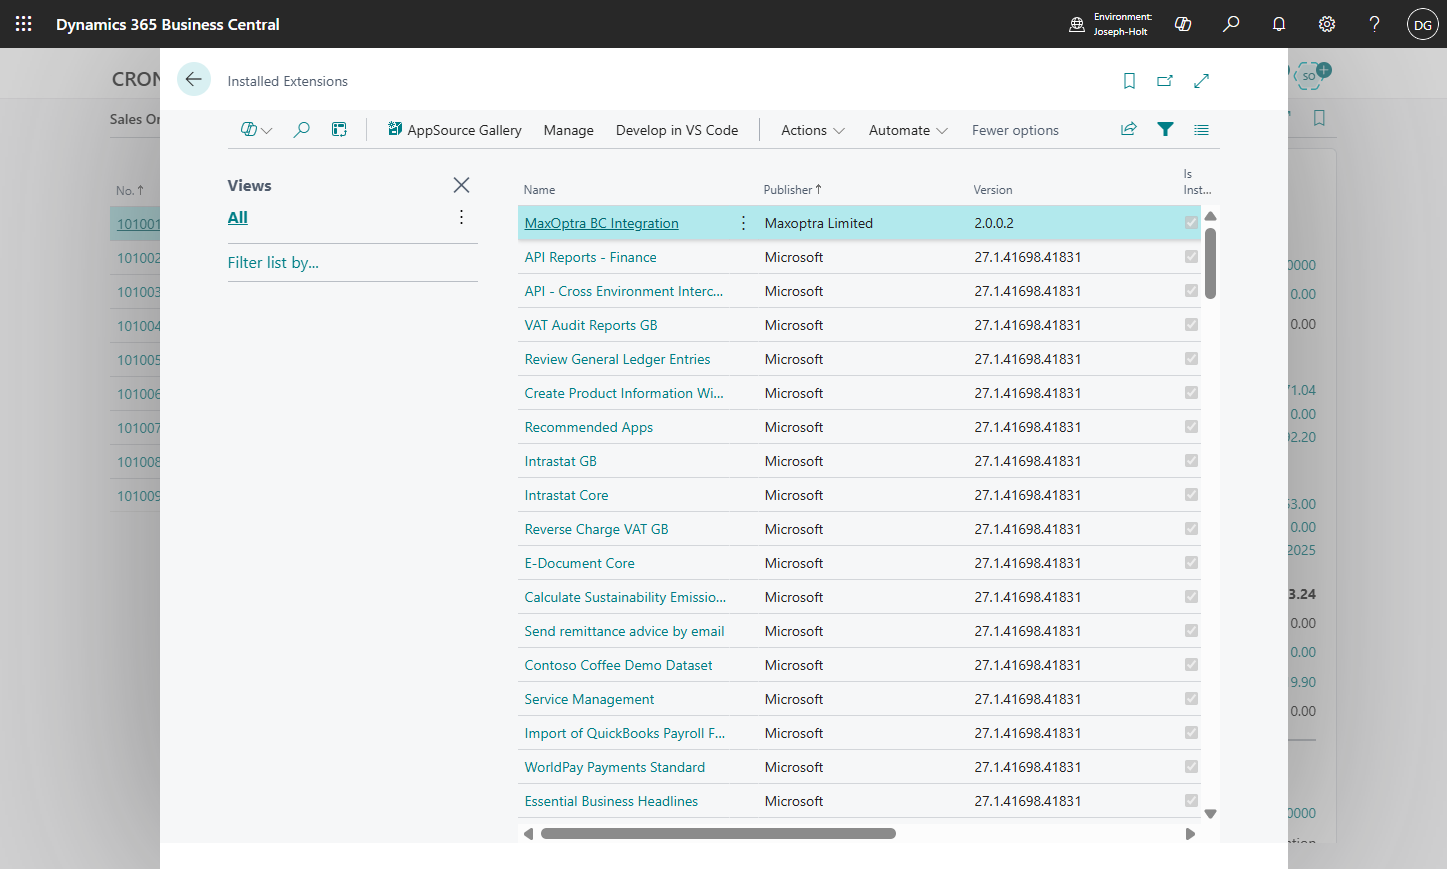Toggle the filter pane funnel icon
Screen dimensions: 1447x869
tap(1165, 129)
